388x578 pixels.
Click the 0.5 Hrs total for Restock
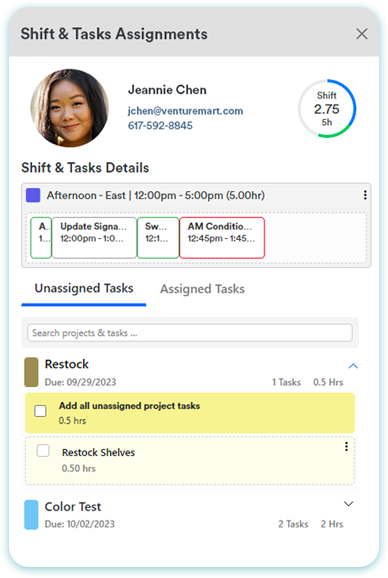[328, 382]
